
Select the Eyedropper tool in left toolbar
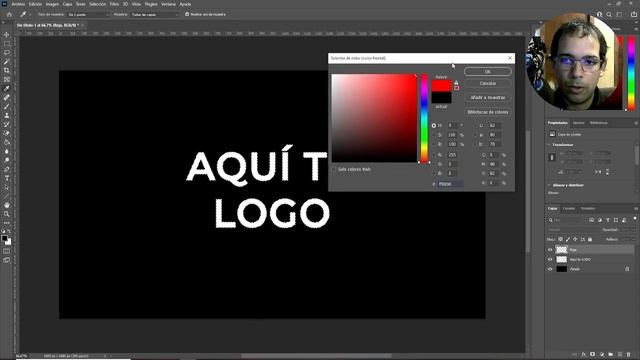pyautogui.click(x=7, y=89)
